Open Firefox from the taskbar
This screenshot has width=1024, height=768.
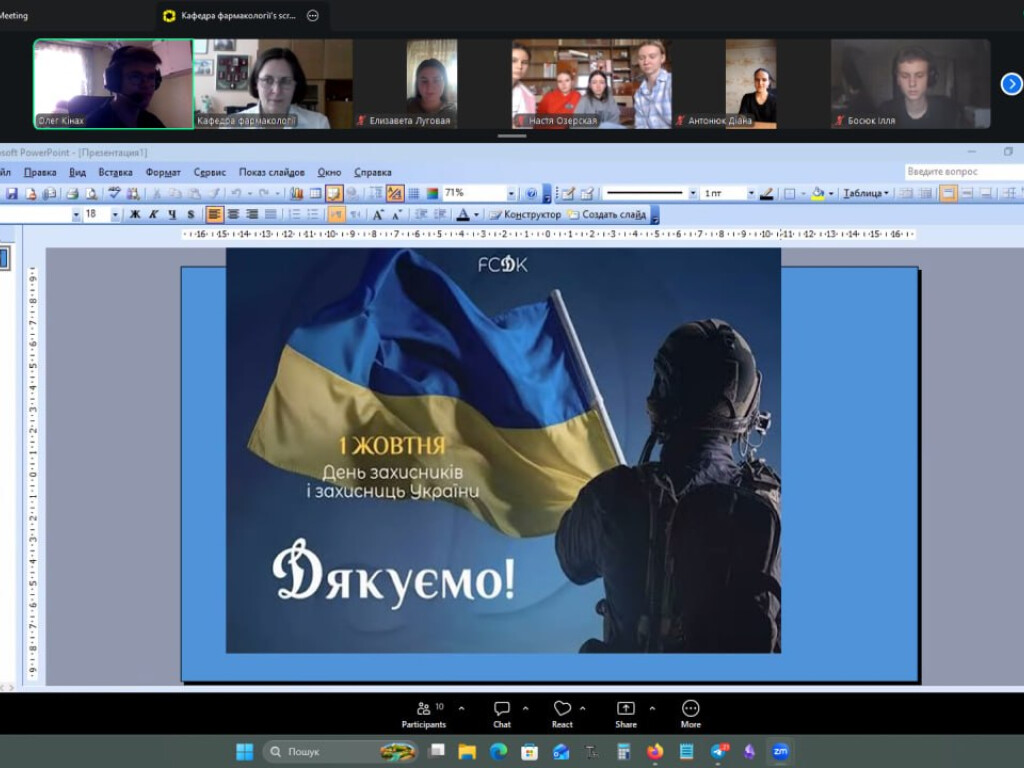point(655,752)
